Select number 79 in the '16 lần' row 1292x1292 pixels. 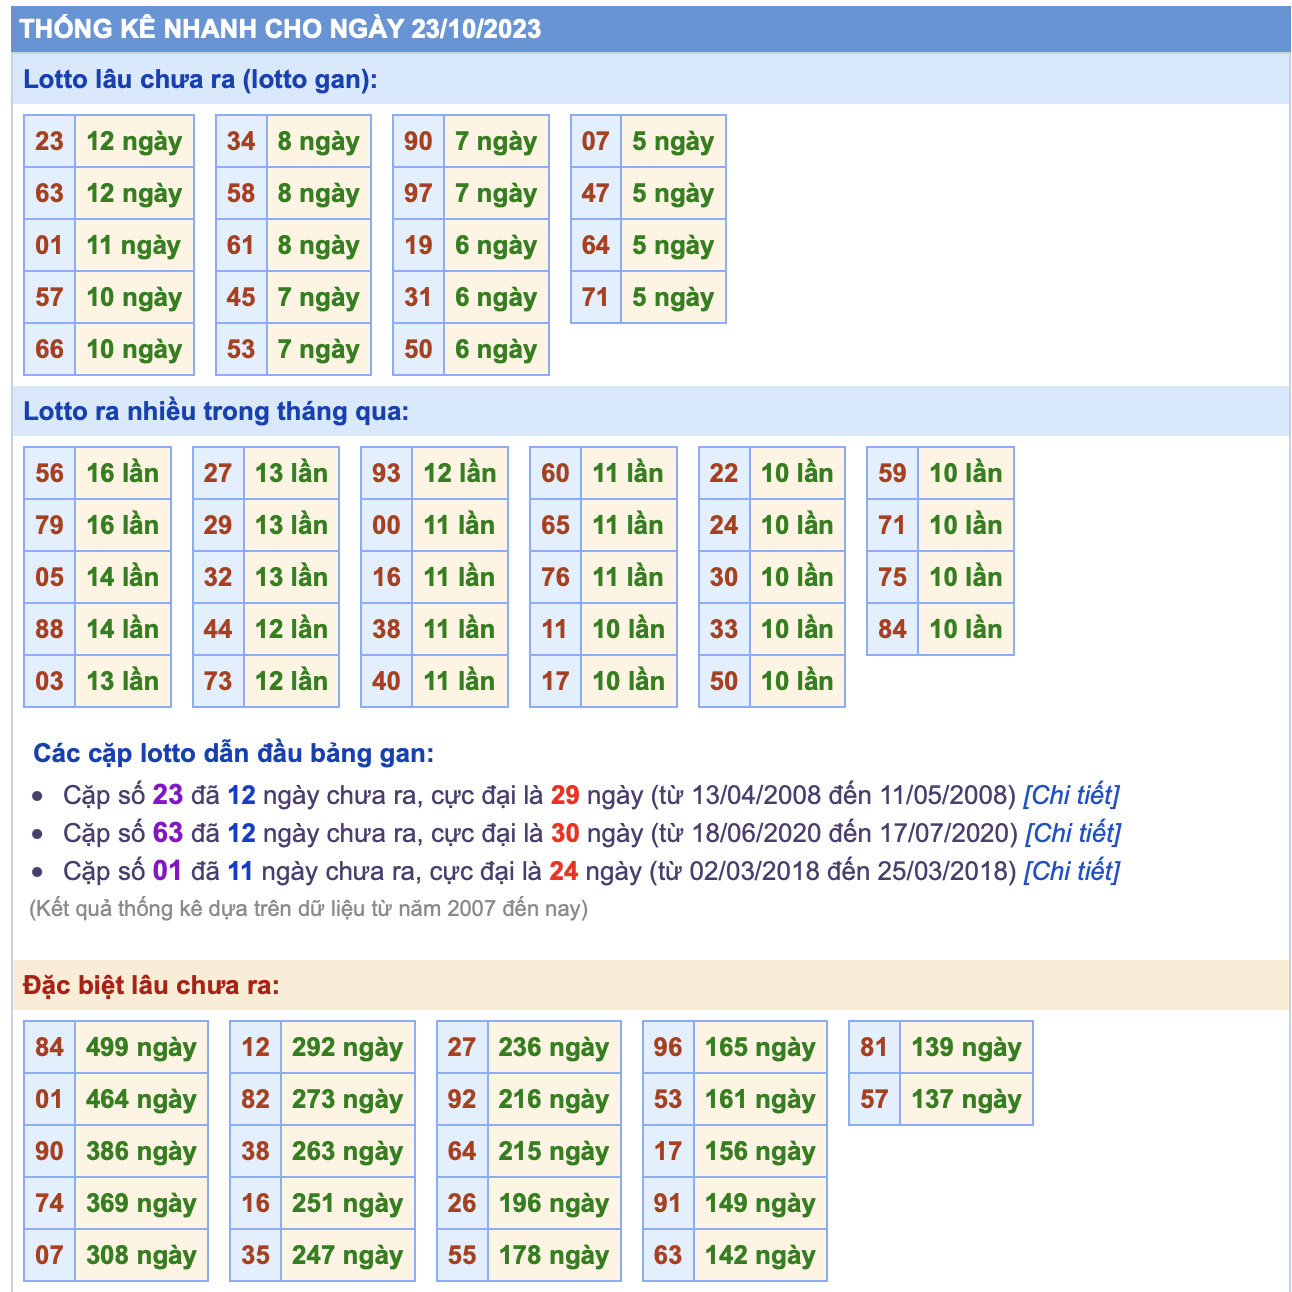tap(49, 525)
